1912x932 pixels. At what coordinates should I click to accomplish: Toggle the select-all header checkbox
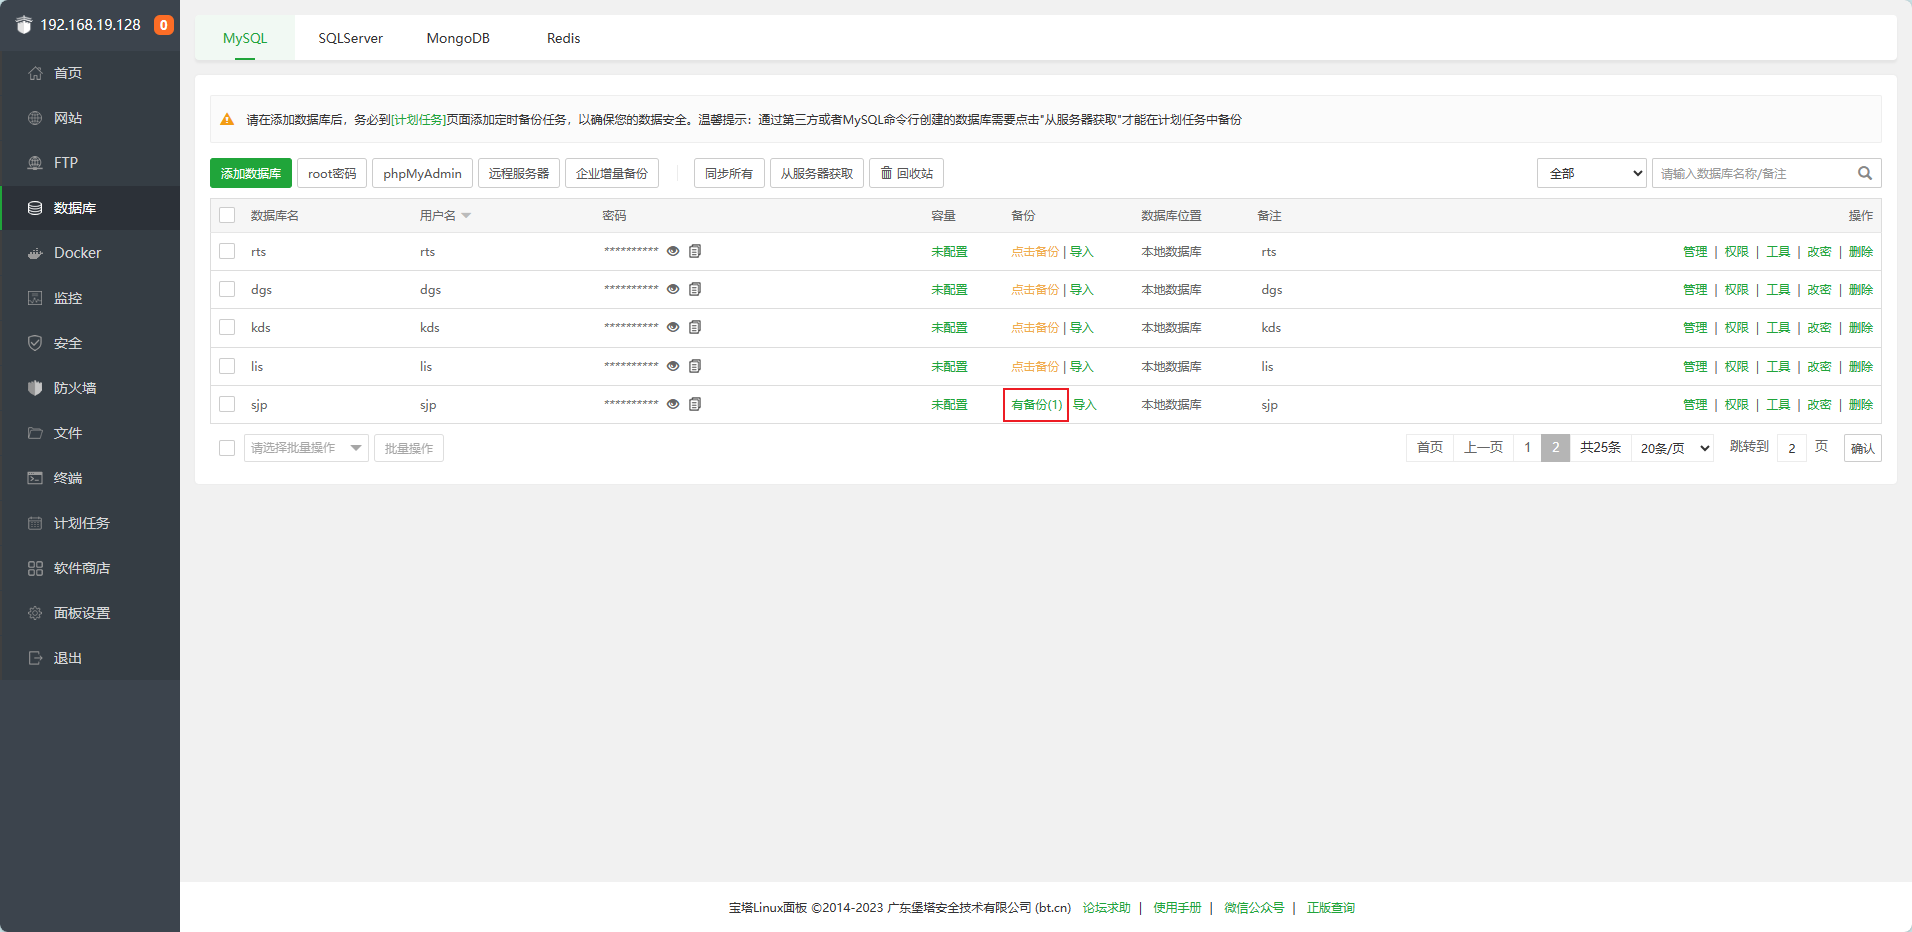[227, 215]
